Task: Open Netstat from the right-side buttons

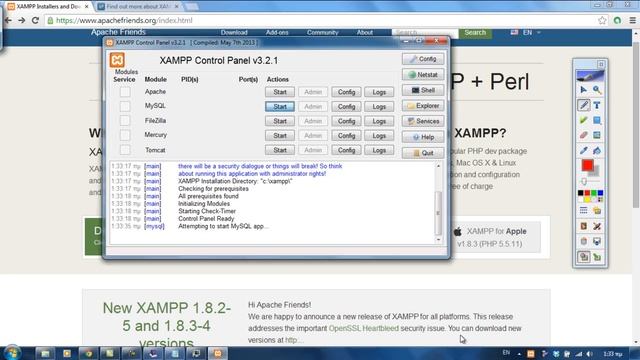Action: point(423,74)
